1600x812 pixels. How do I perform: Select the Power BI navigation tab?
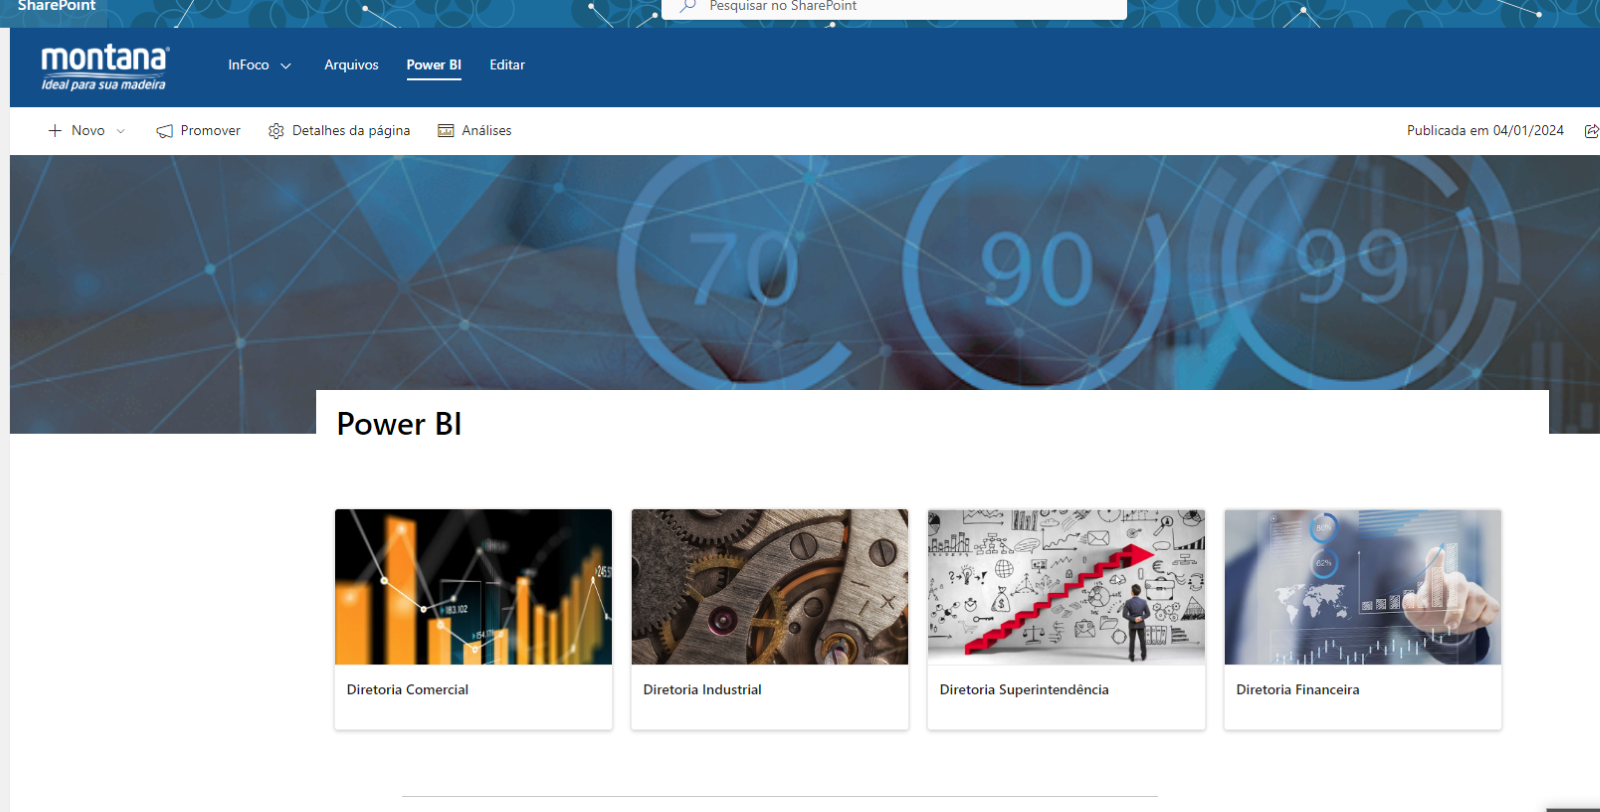pyautogui.click(x=433, y=65)
